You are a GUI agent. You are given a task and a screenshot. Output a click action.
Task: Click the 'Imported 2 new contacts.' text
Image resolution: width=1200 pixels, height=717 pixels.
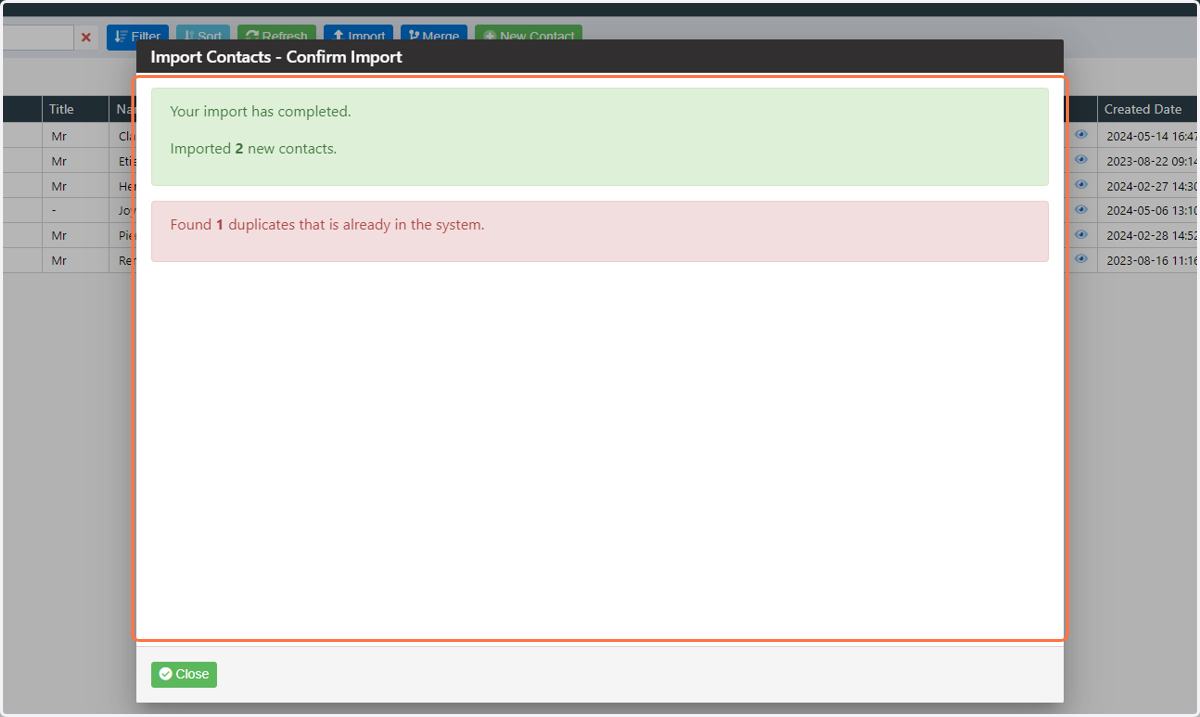253,148
